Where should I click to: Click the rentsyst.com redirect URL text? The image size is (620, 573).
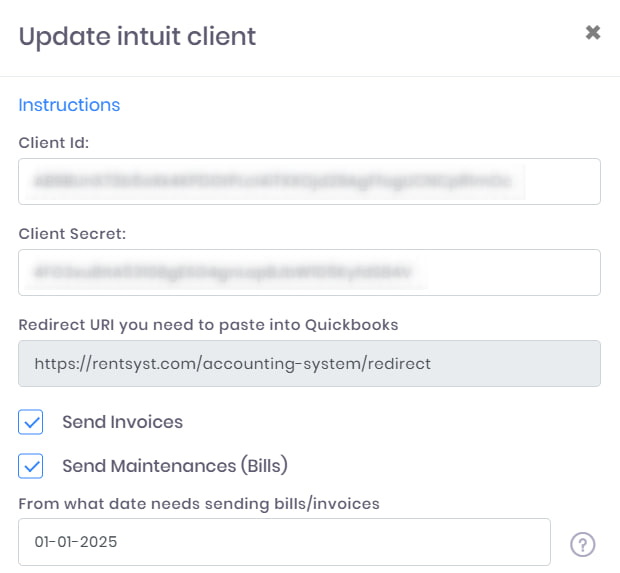232,364
